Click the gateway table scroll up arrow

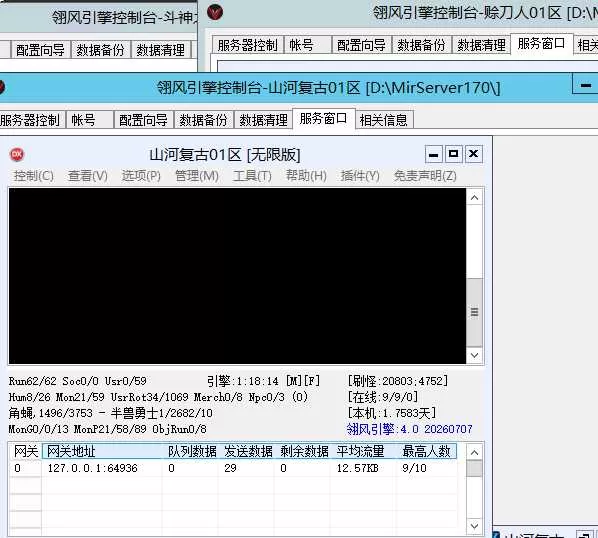coord(474,453)
